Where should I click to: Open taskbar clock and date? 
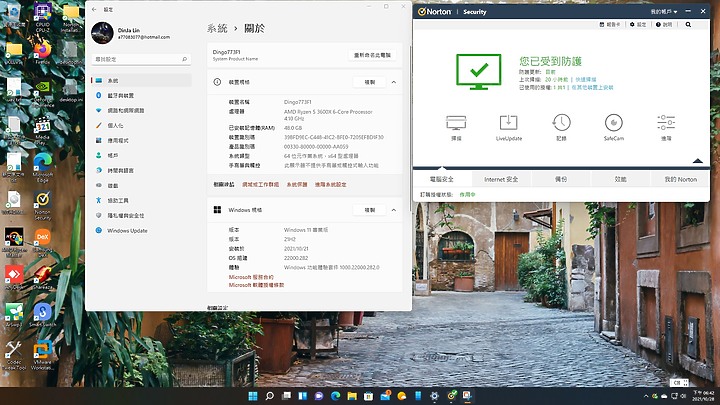coord(703,396)
